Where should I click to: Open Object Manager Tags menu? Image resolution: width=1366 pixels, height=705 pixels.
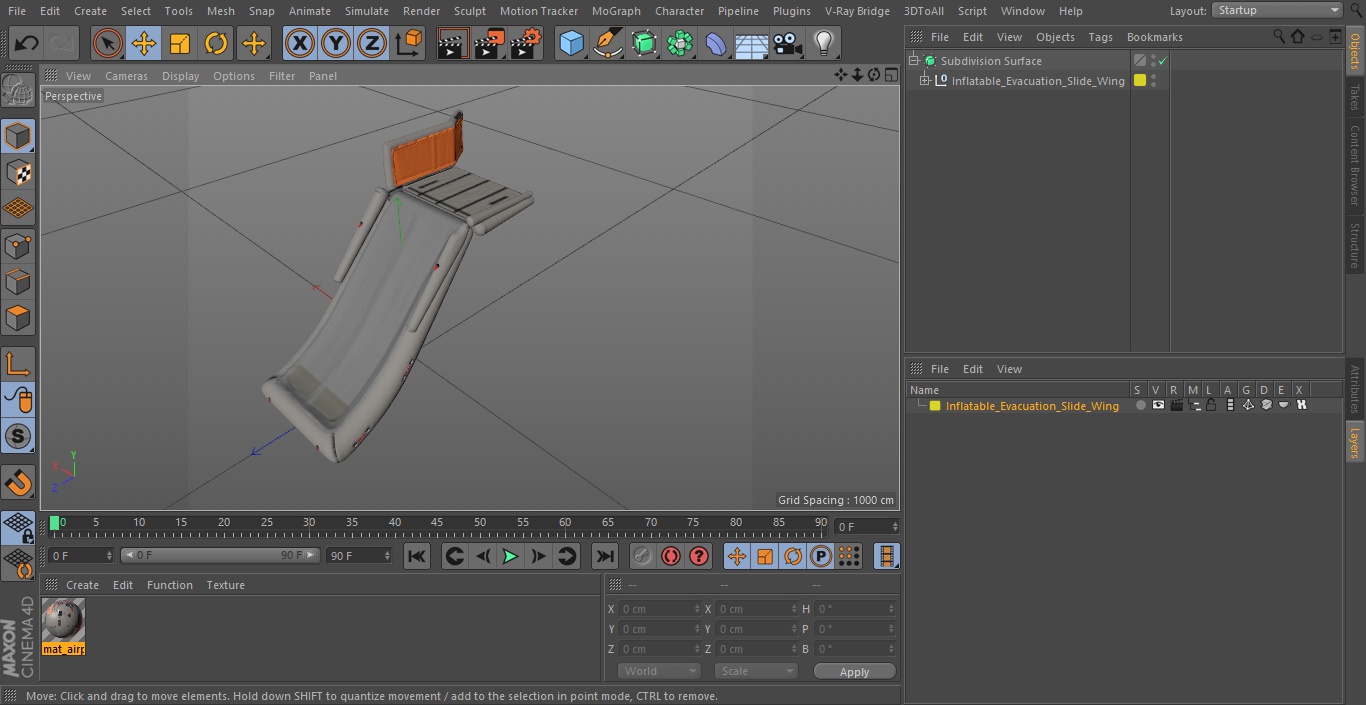[x=1100, y=37]
